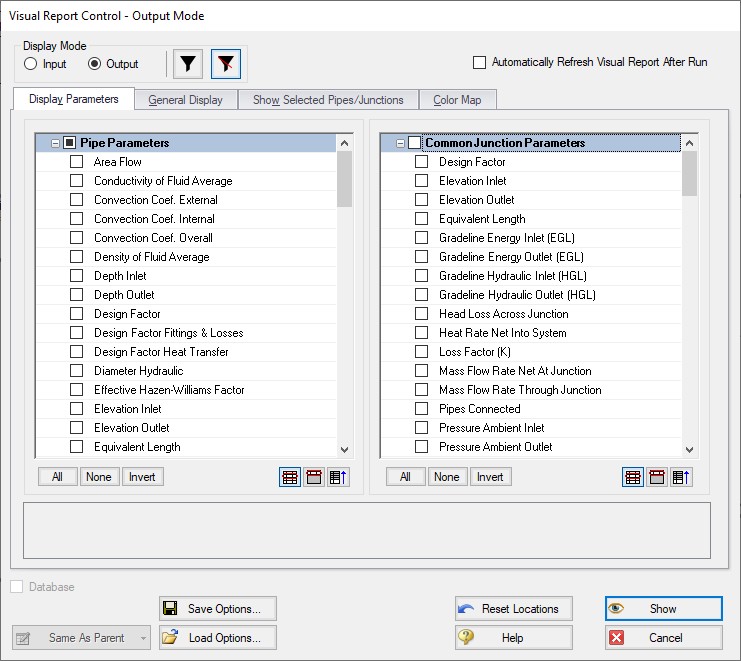Image resolution: width=741 pixels, height=661 pixels.
Task: Click All button under Pipe Parameters
Action: (57, 477)
